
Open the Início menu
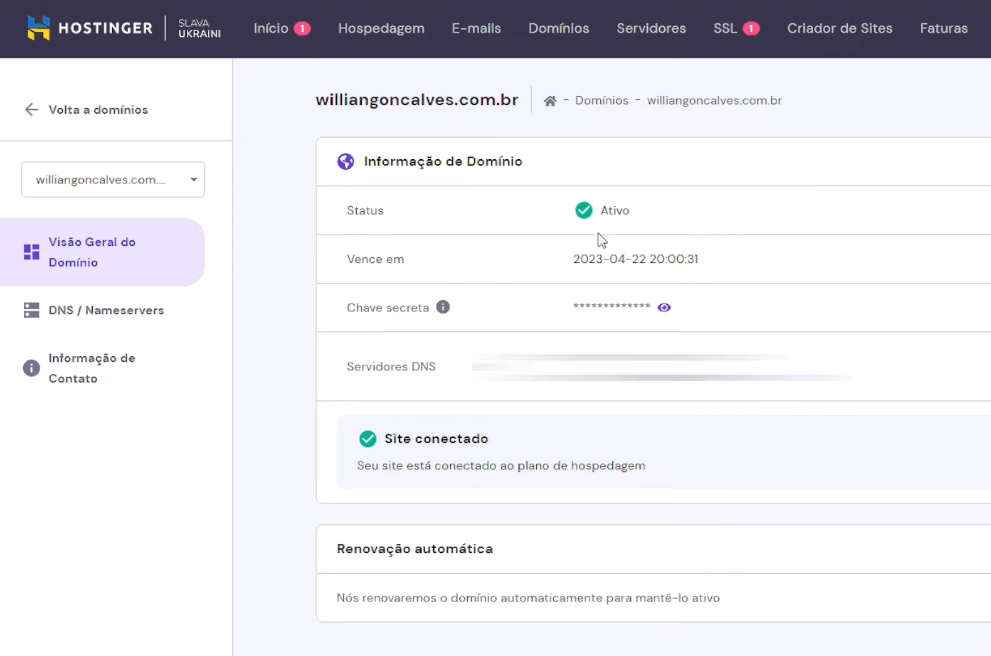271,28
